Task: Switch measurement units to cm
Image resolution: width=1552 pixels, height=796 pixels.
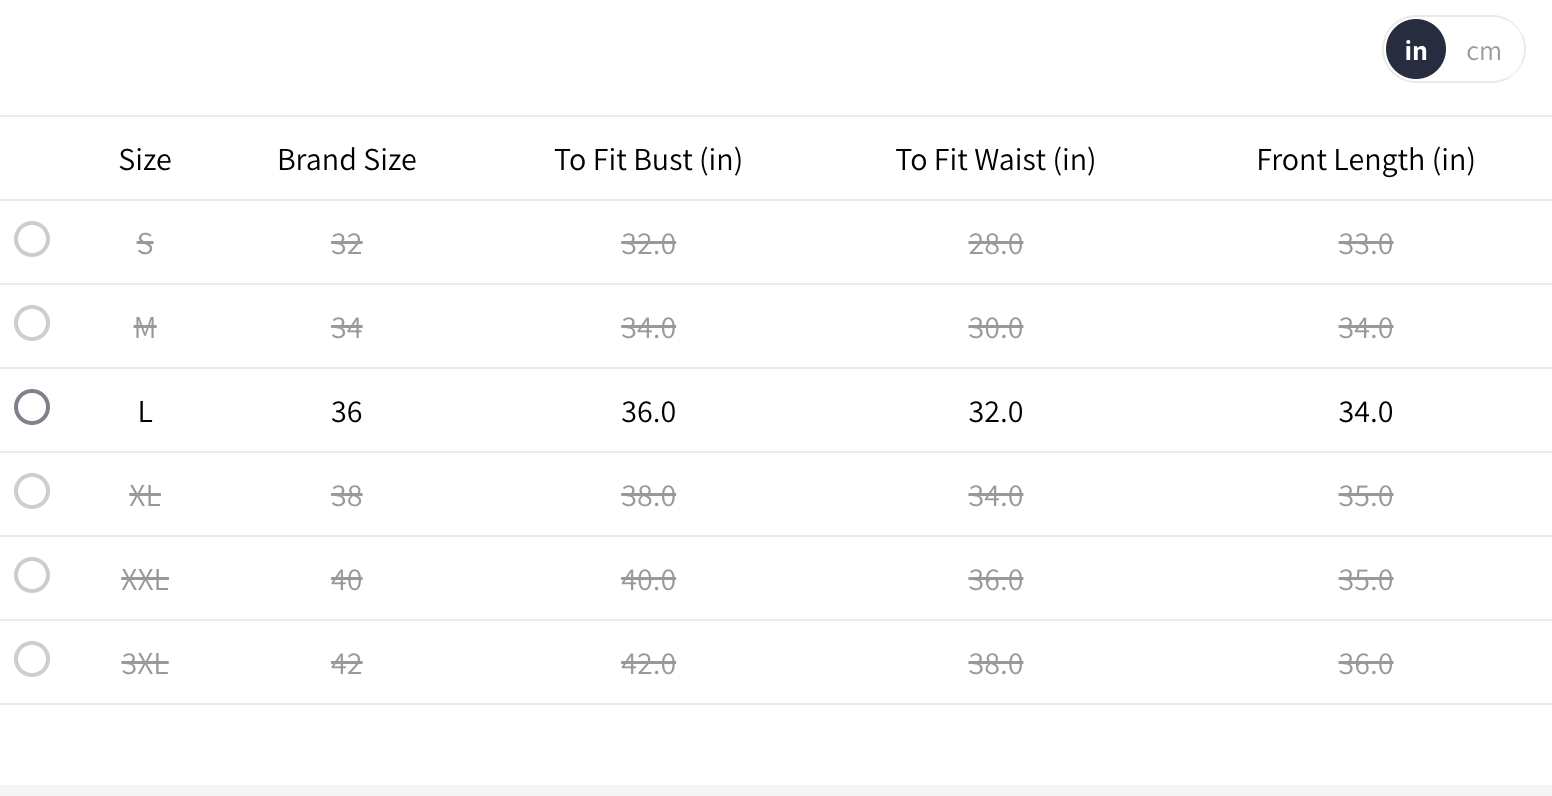Action: [1483, 51]
